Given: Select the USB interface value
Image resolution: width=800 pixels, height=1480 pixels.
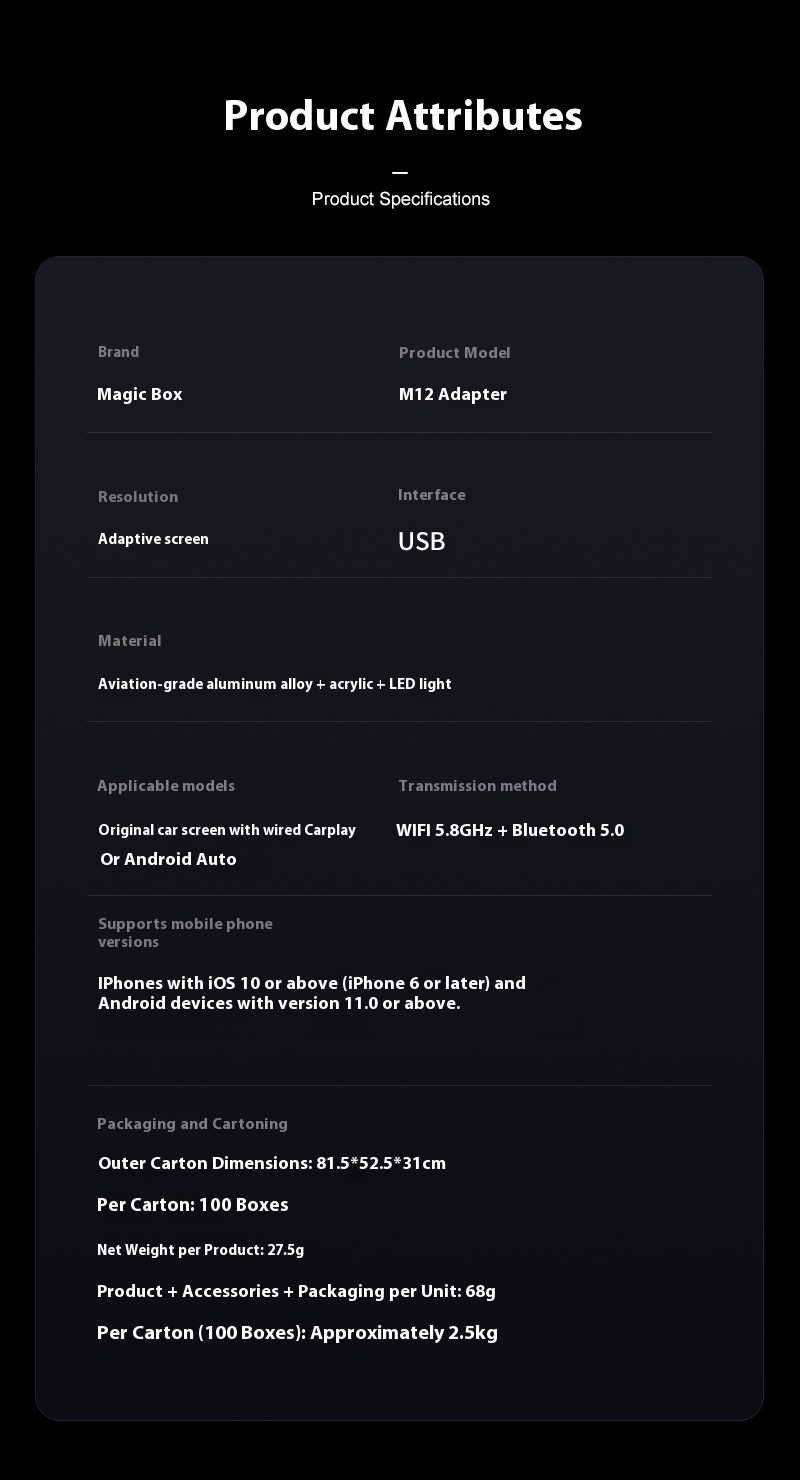Looking at the screenshot, I should pos(421,541).
